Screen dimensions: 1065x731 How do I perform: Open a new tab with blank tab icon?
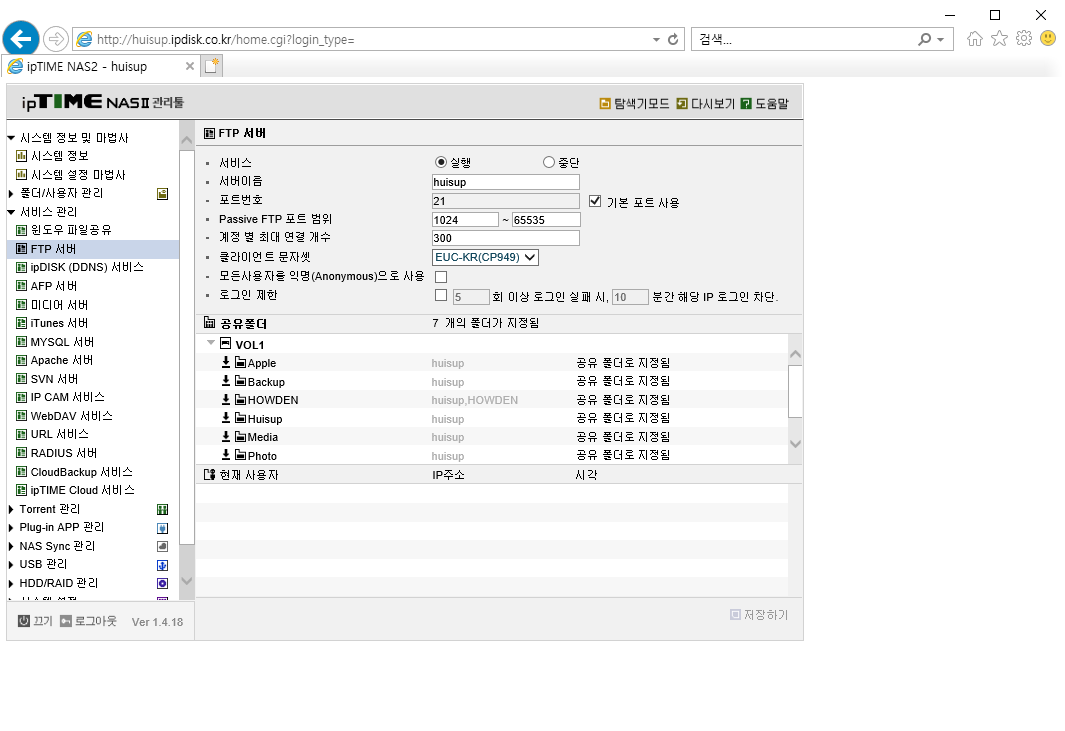coord(212,66)
